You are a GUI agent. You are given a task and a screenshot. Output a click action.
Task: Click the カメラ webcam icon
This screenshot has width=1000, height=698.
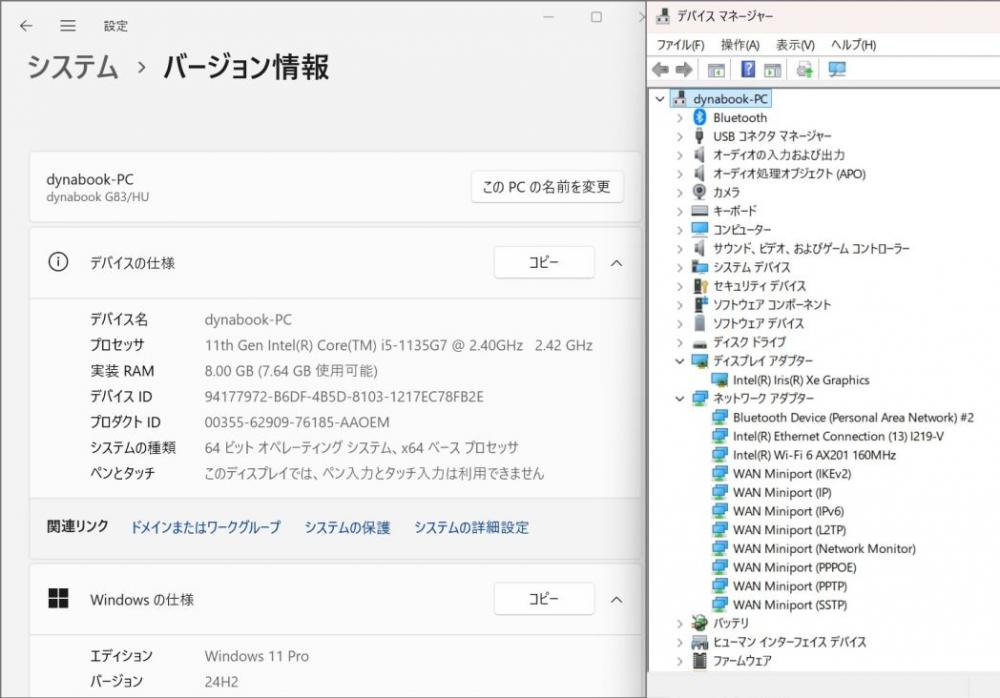(700, 192)
